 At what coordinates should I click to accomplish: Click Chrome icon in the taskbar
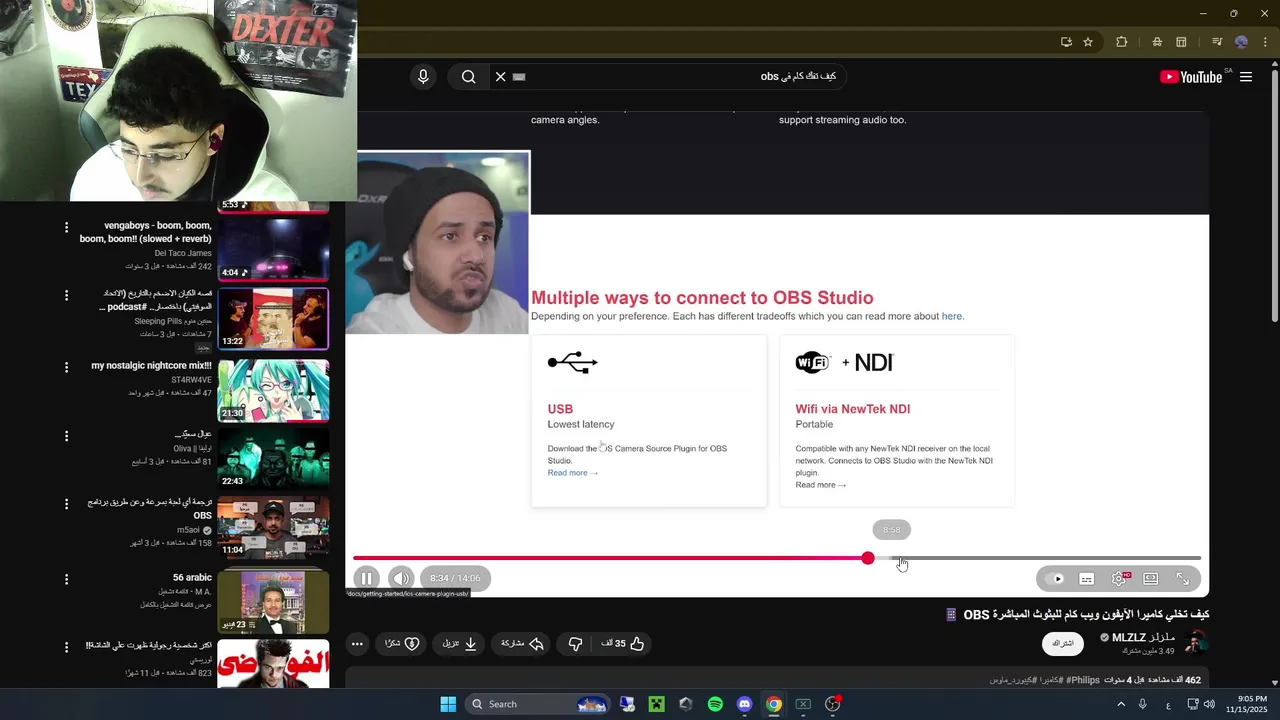tap(773, 704)
